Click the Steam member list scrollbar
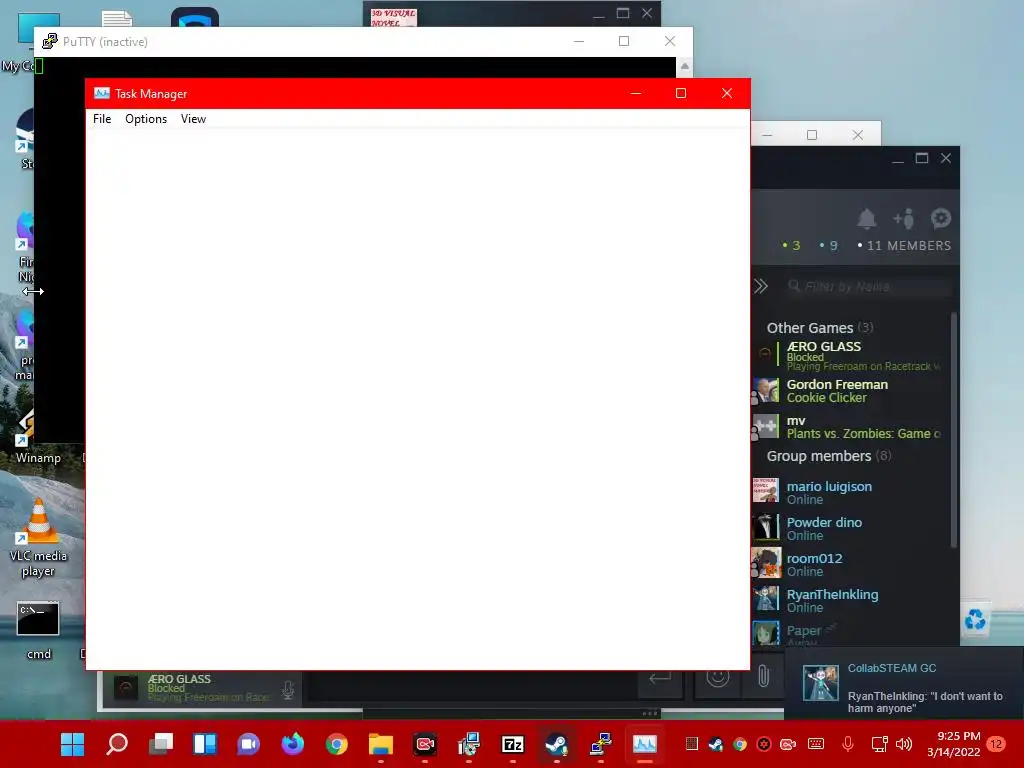Screen dimensions: 1024x768 954,431
